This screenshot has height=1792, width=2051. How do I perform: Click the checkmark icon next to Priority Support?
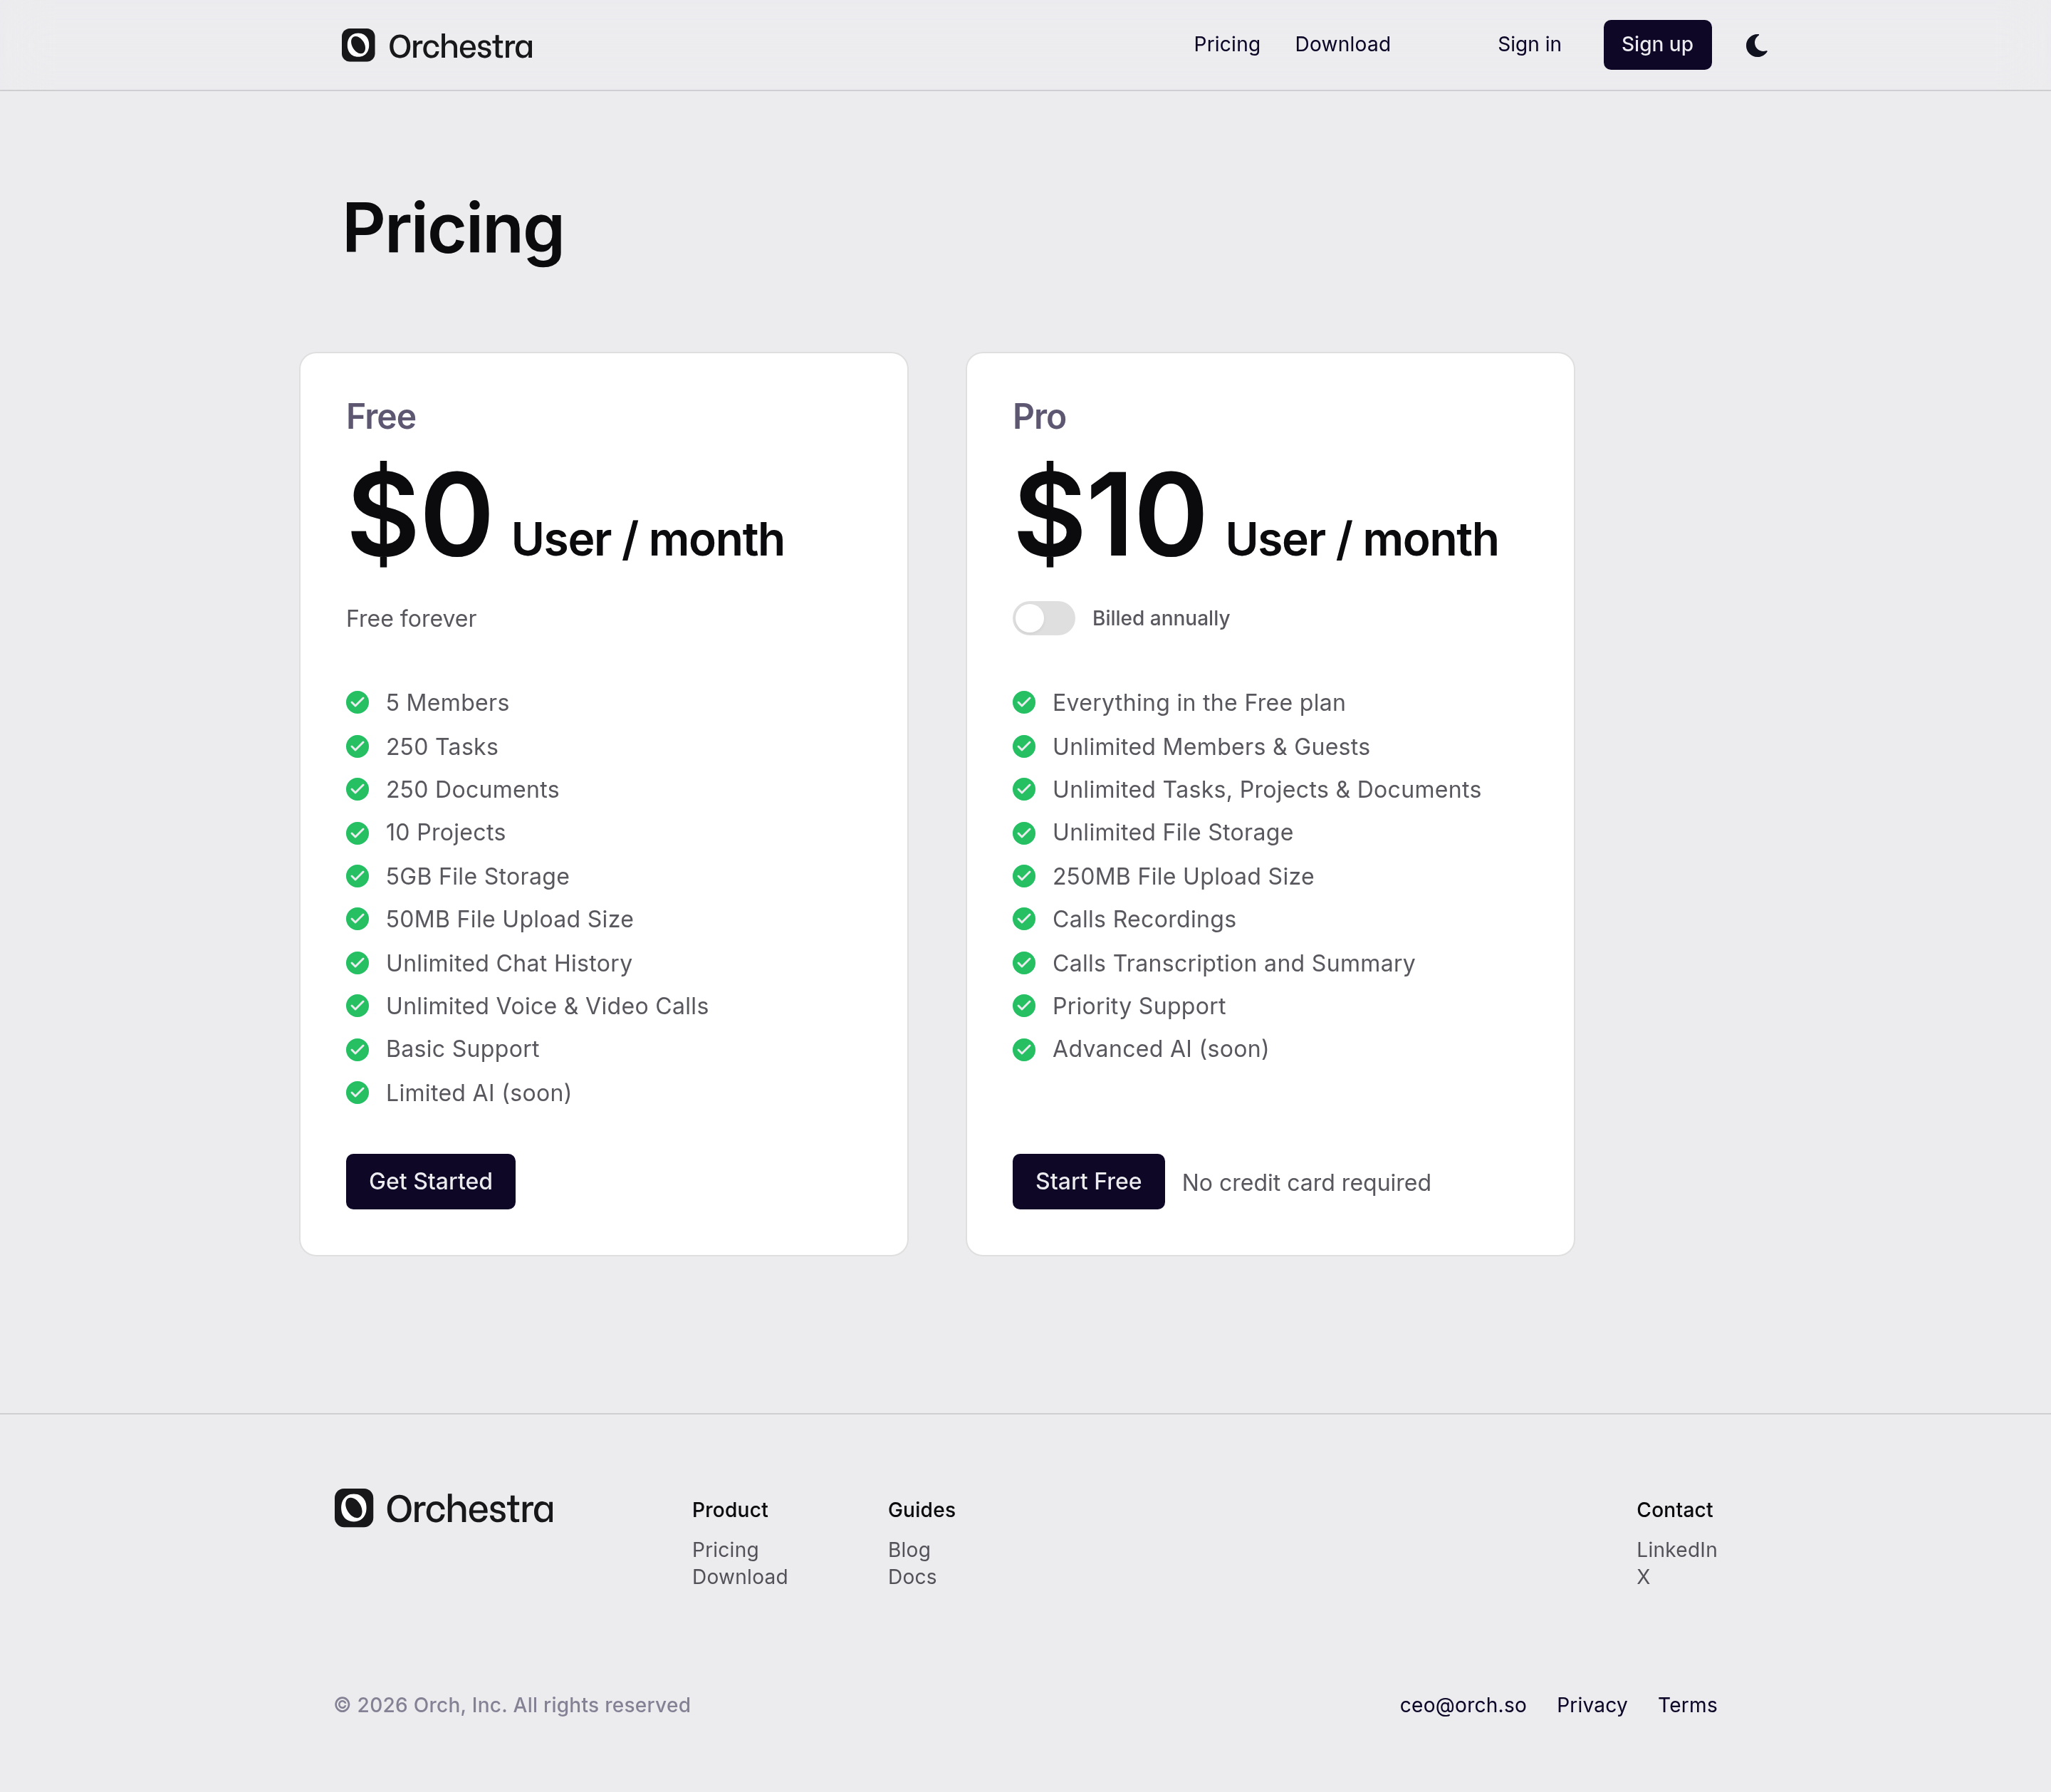1024,1006
